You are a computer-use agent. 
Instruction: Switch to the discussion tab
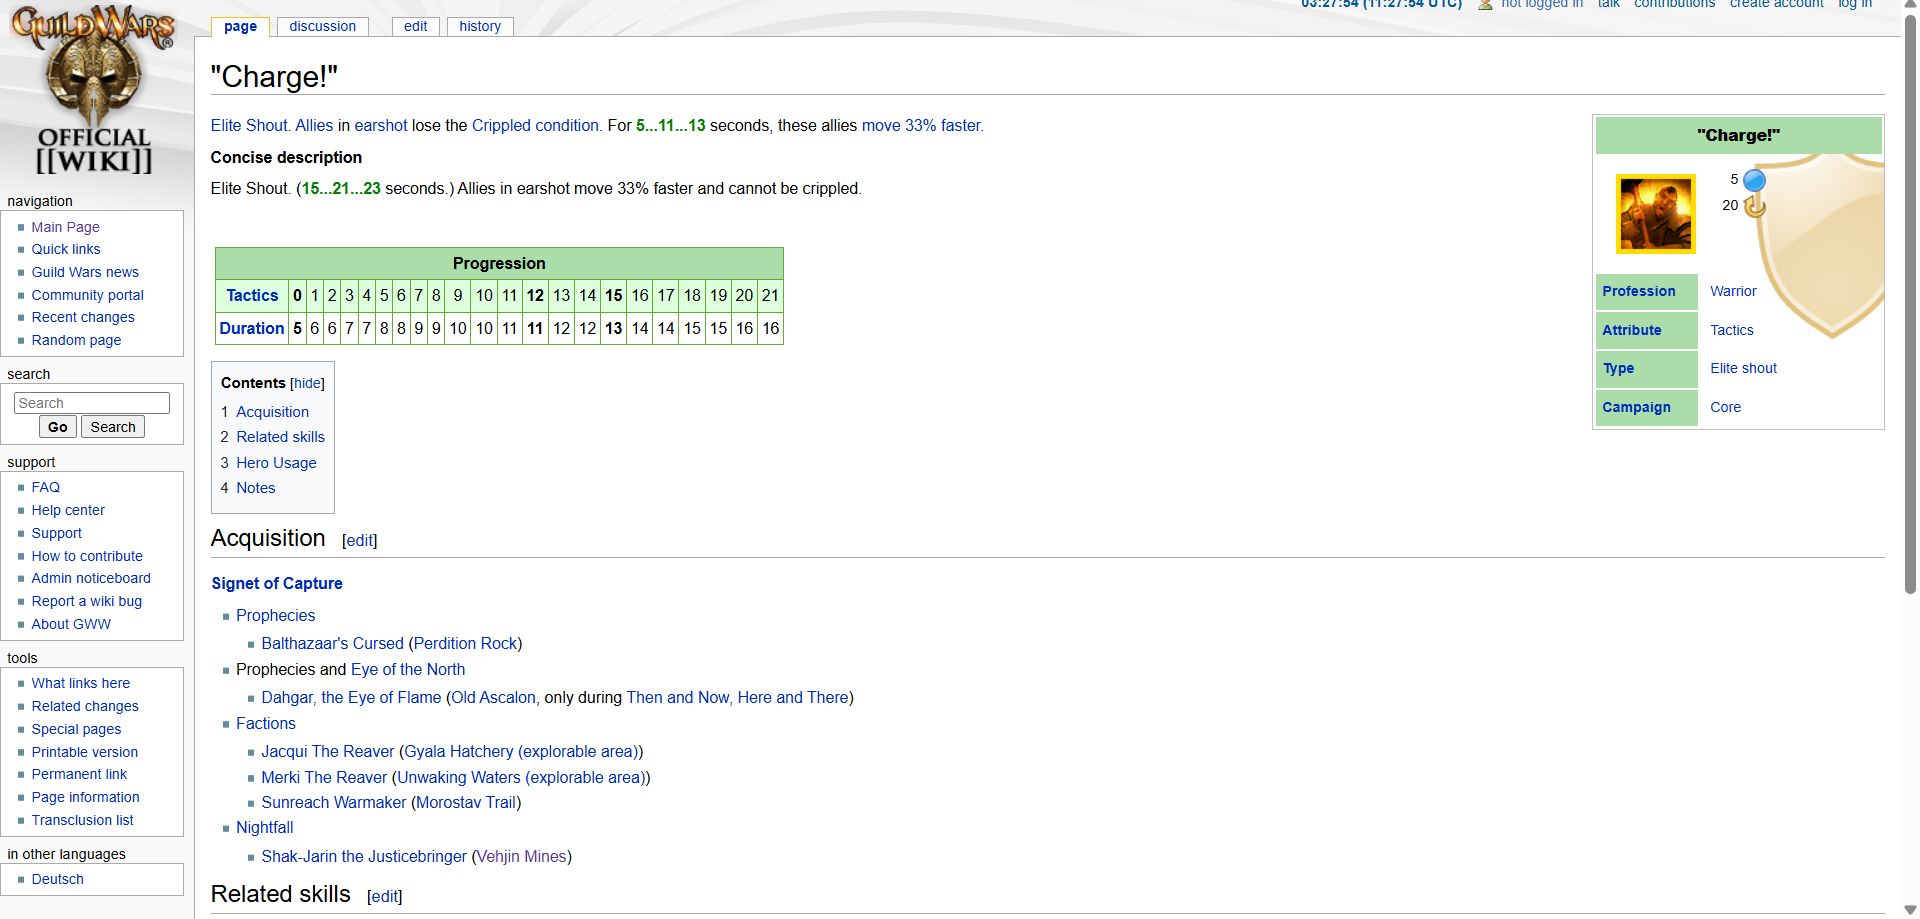pos(322,26)
